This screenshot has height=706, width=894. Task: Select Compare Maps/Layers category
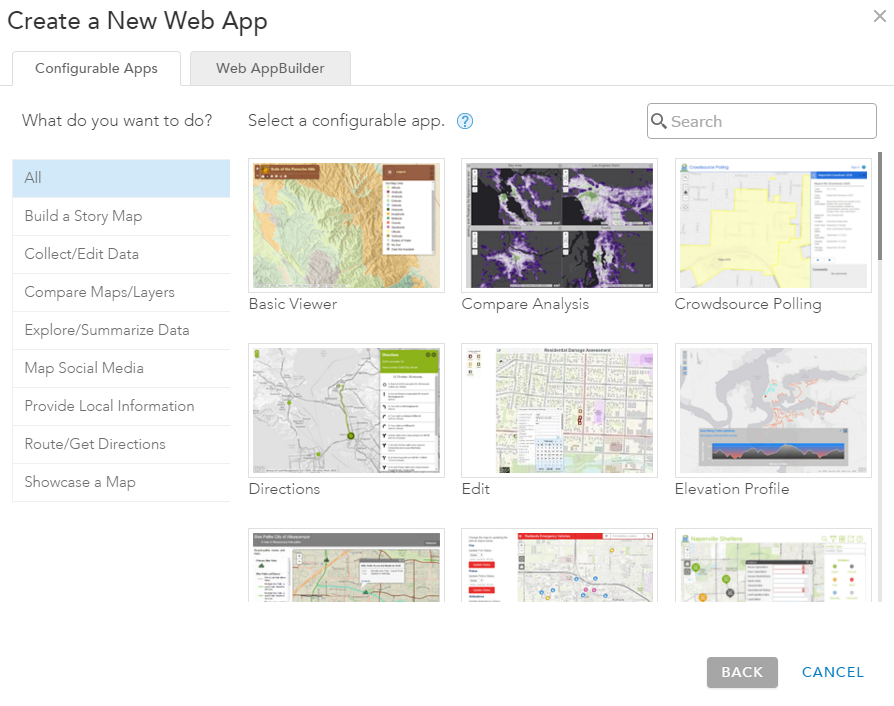[x=121, y=293]
